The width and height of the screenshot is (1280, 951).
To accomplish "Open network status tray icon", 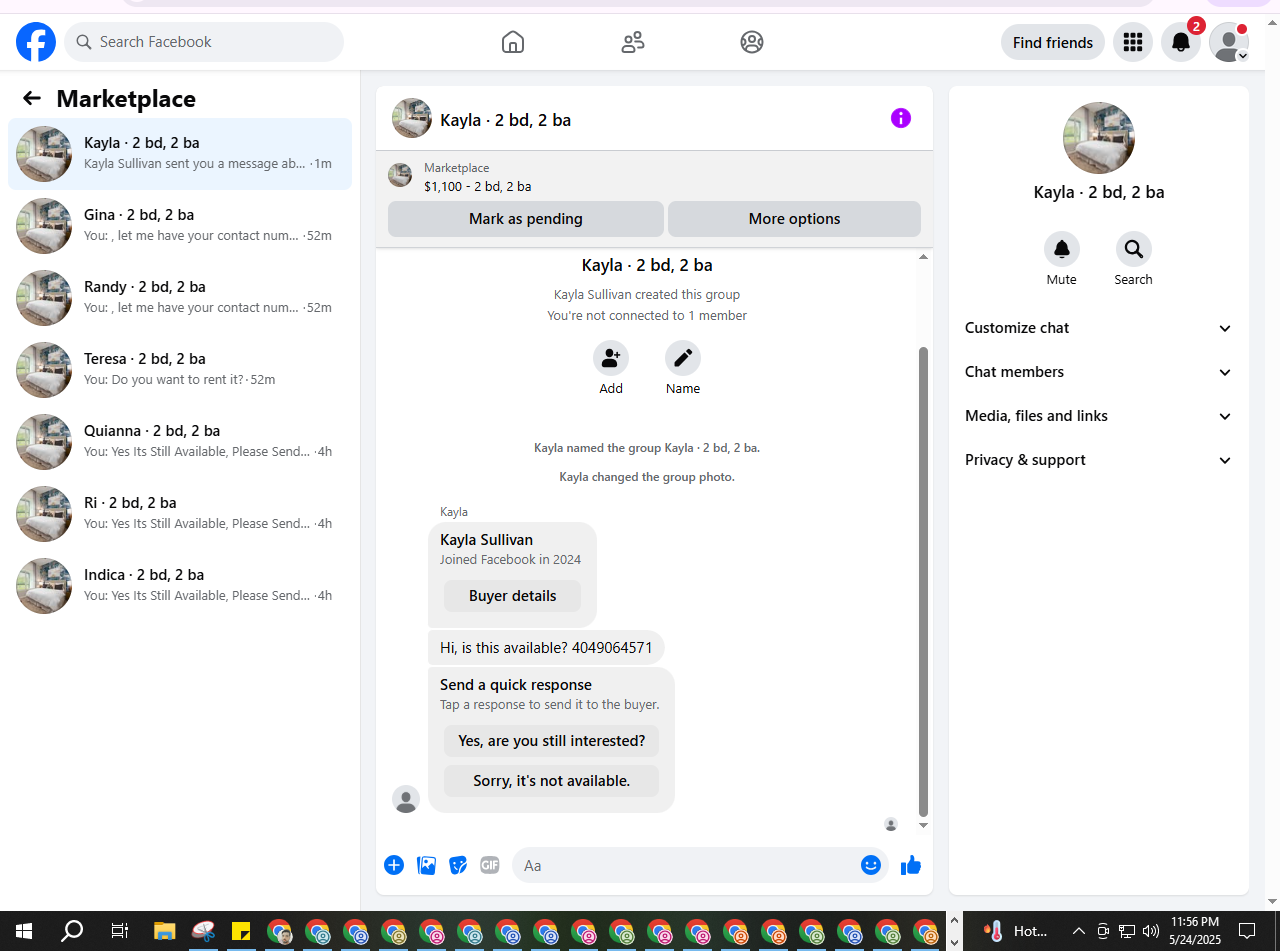I will (x=1127, y=931).
